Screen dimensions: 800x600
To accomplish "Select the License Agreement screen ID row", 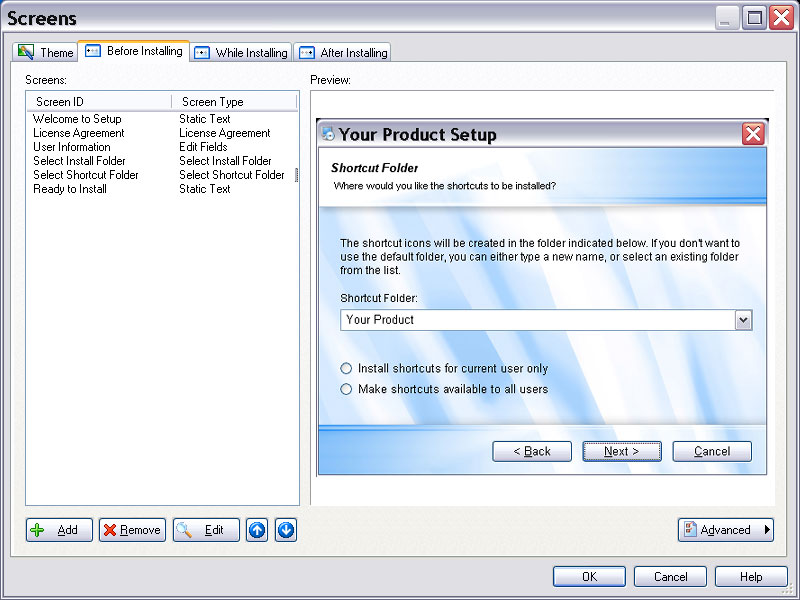I will pyautogui.click(x=79, y=133).
